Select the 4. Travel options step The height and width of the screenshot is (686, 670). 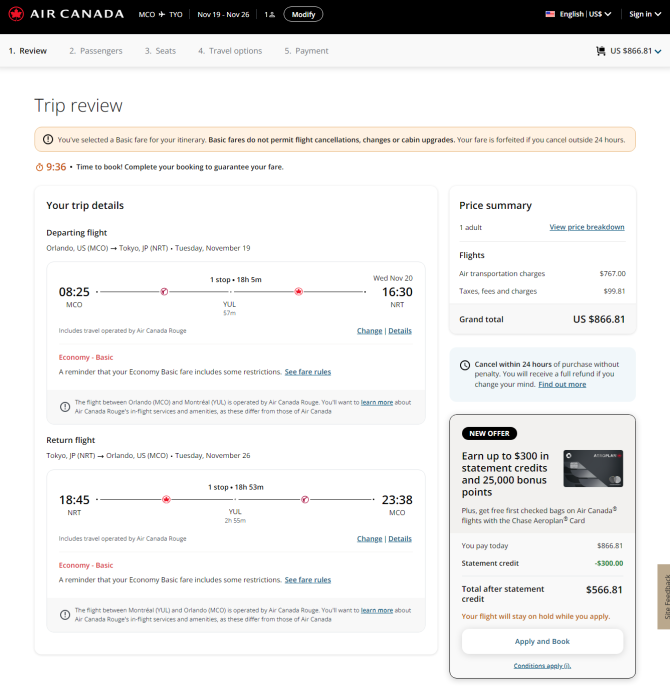[x=230, y=51]
